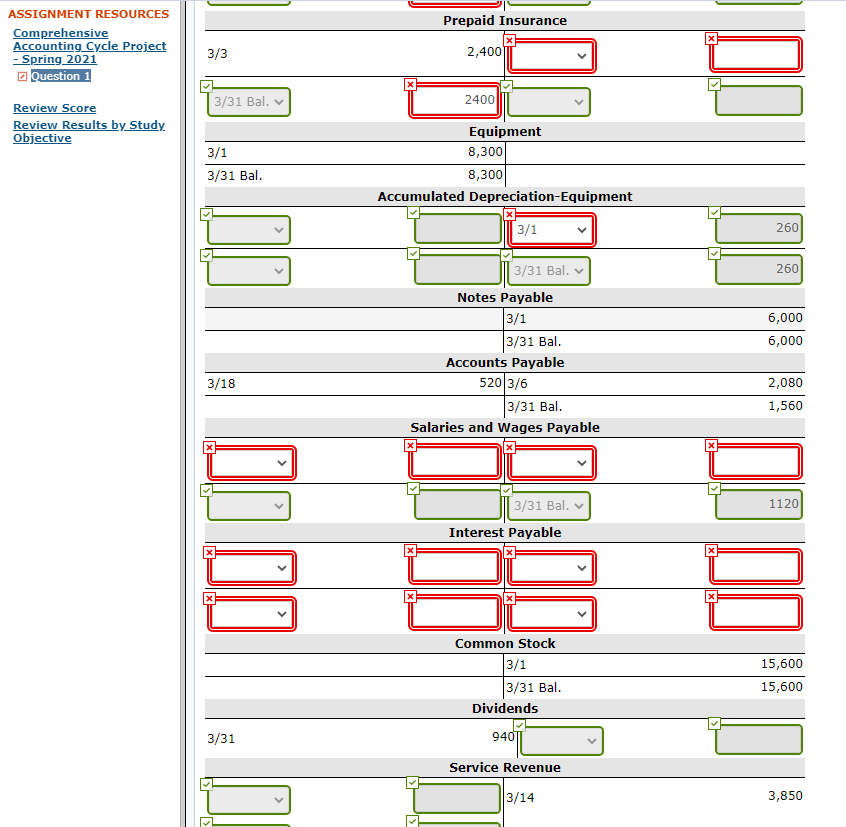Click Salaries Payable balance row debit dropdown

(249, 506)
